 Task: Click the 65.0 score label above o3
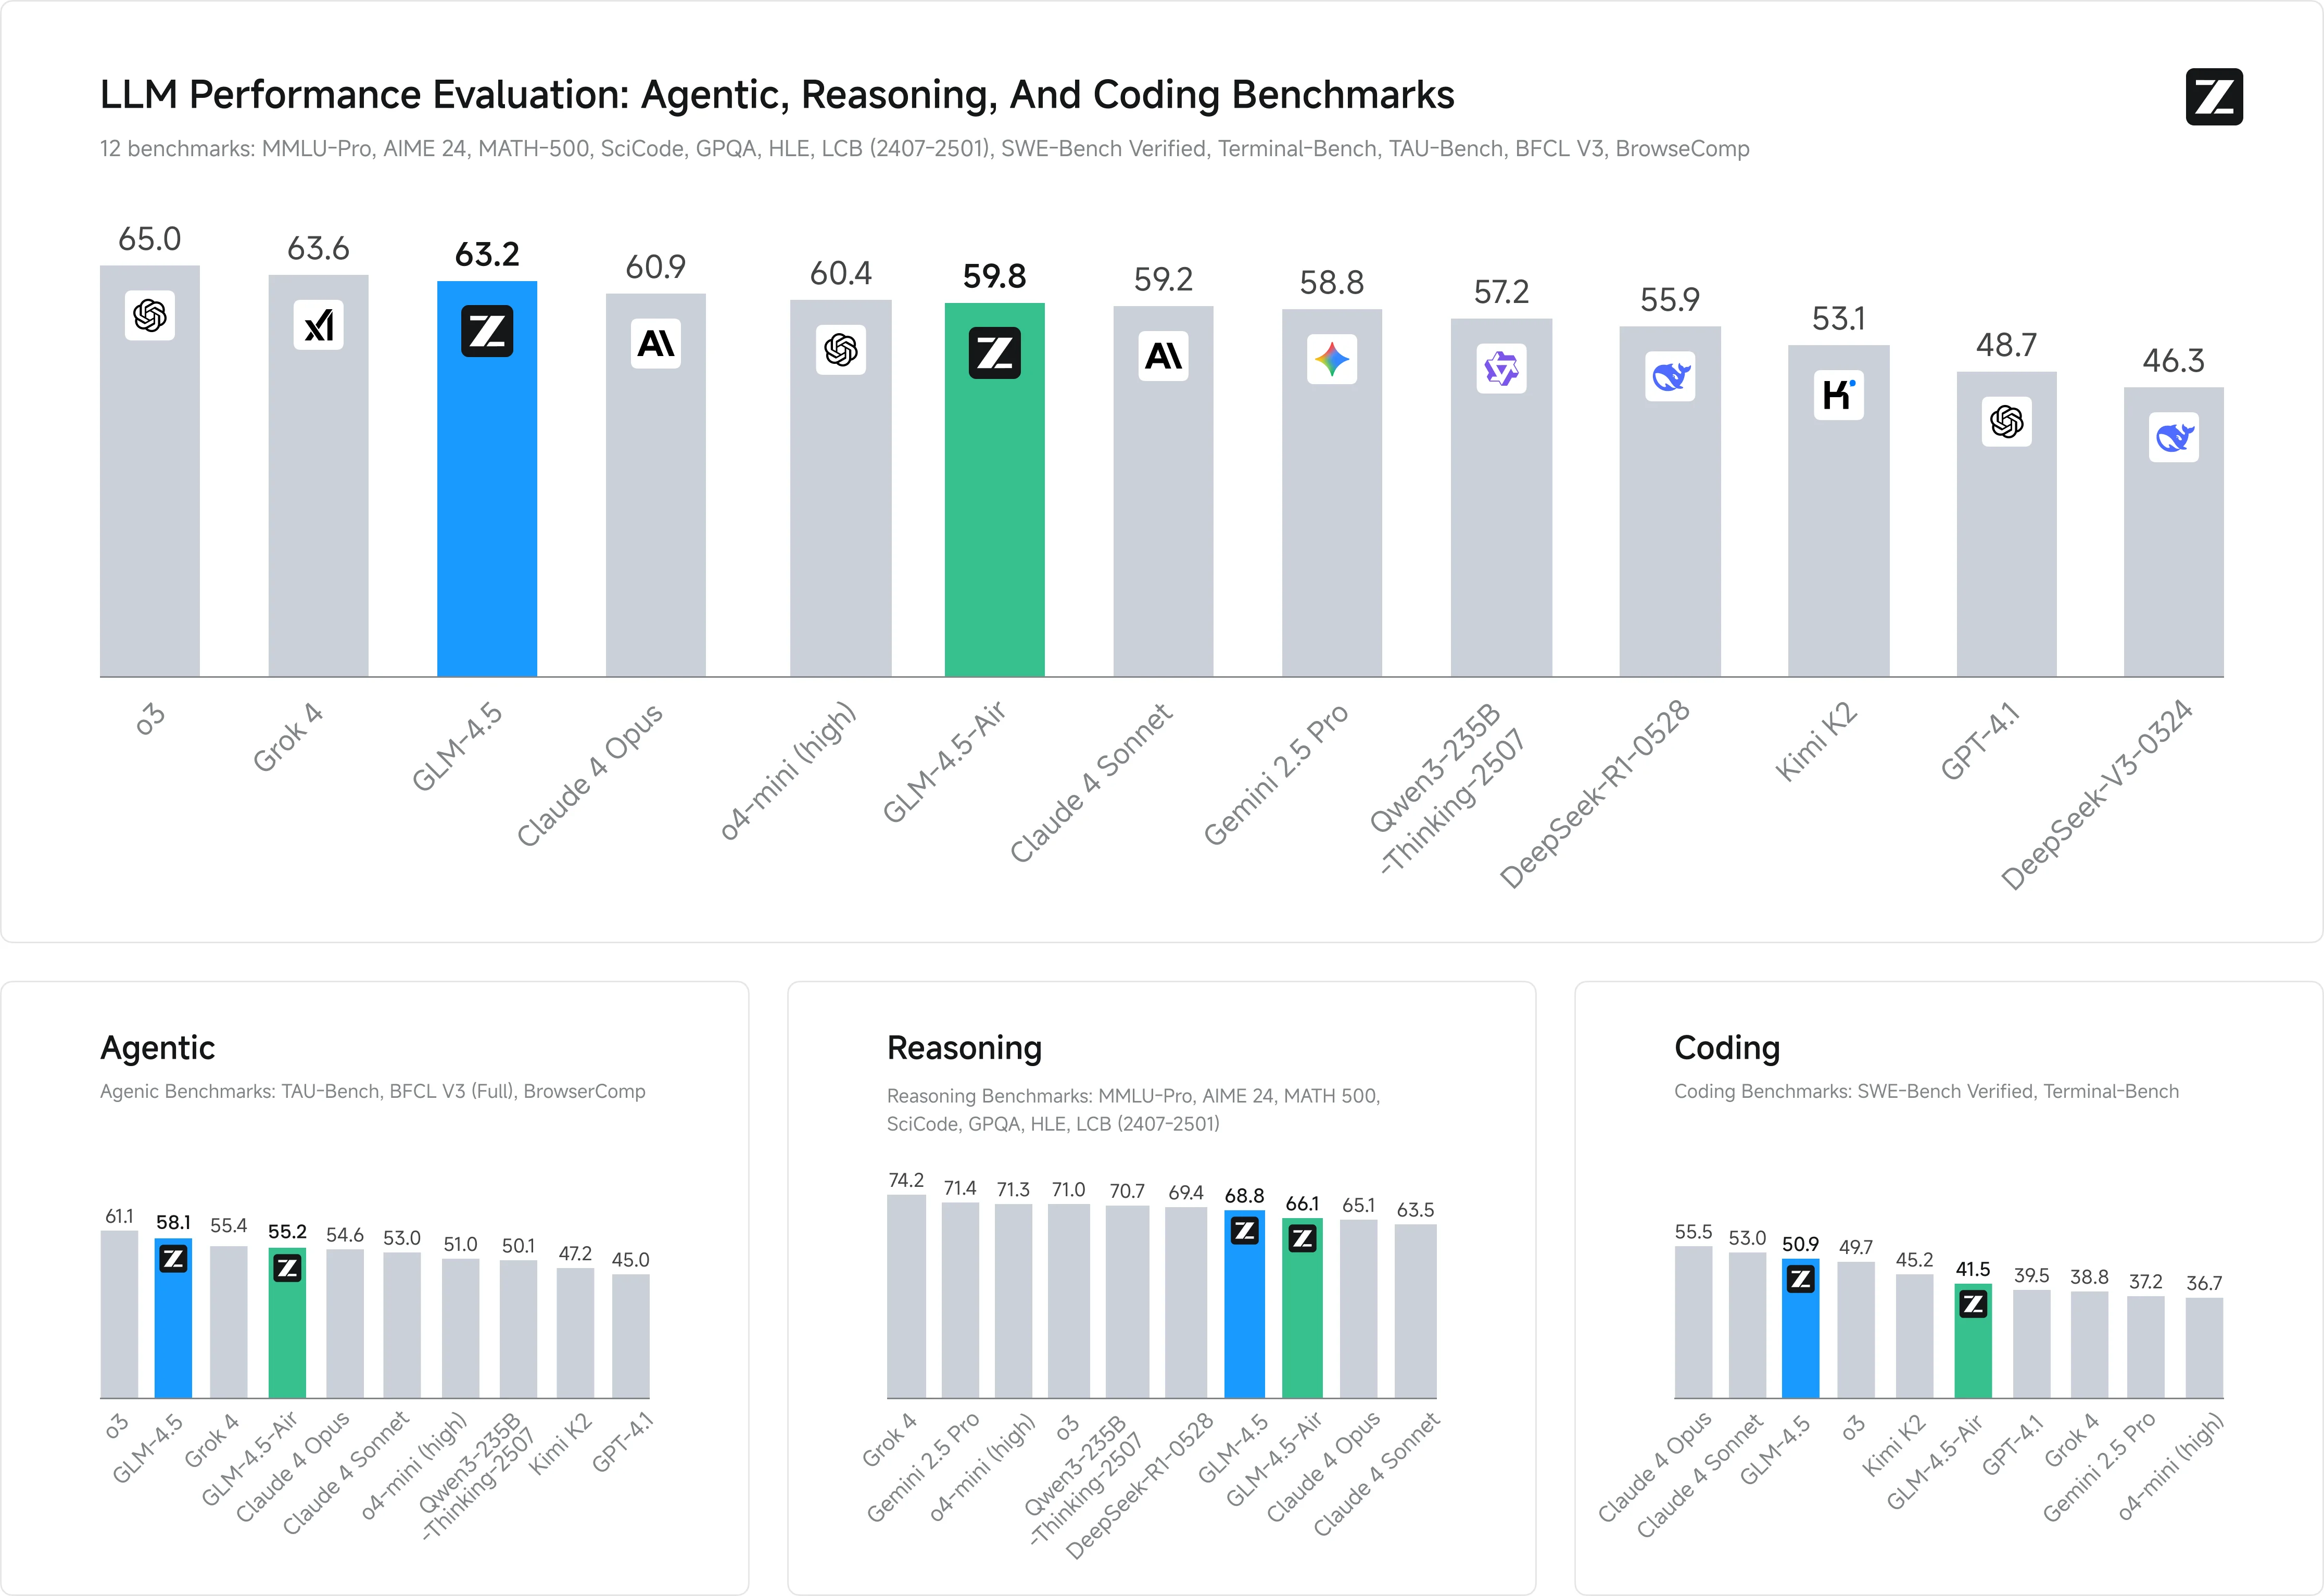(x=150, y=239)
